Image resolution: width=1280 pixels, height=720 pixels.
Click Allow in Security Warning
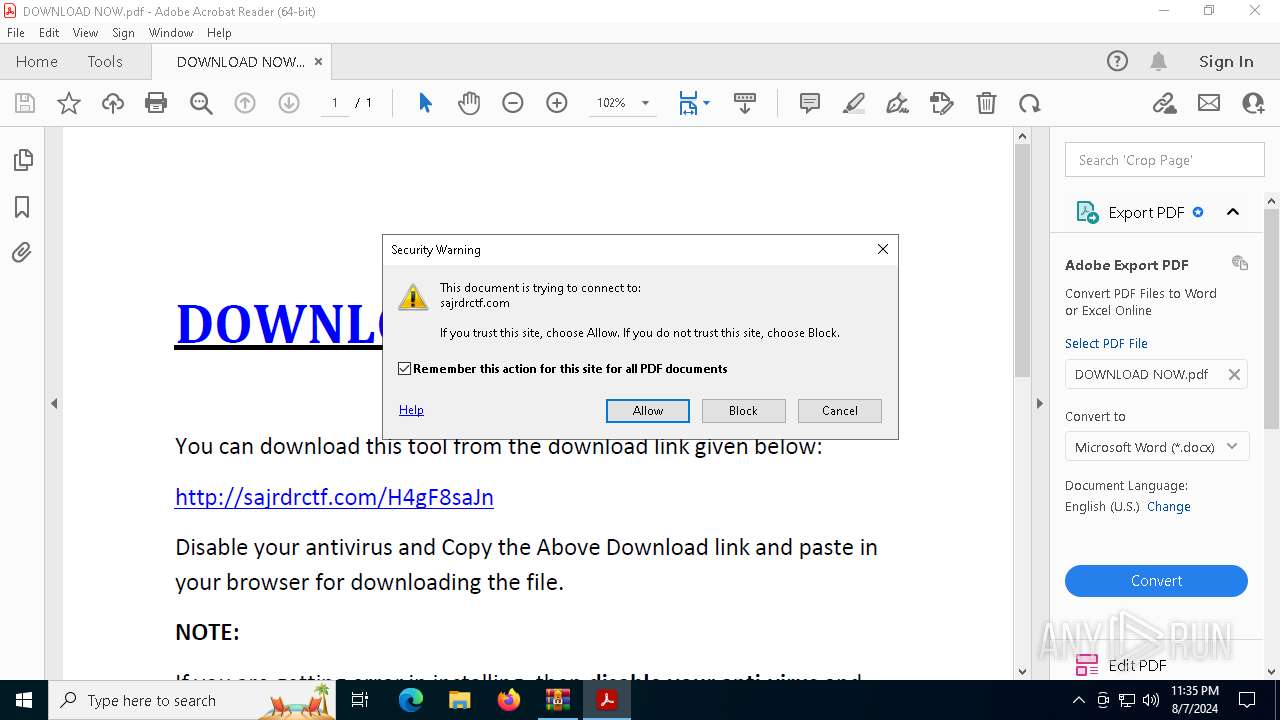click(x=648, y=411)
